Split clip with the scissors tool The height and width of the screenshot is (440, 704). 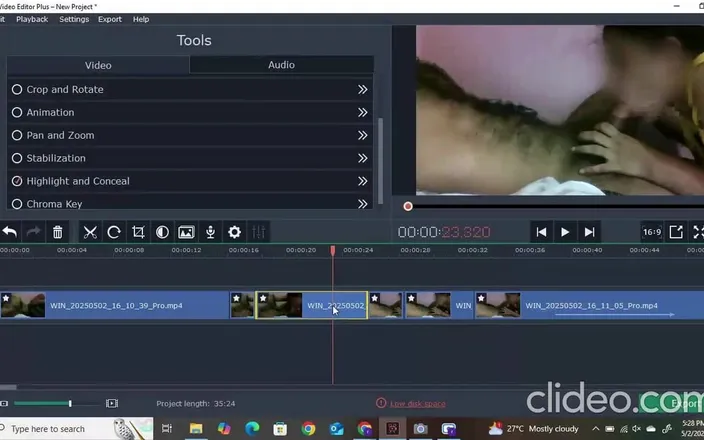coord(90,232)
